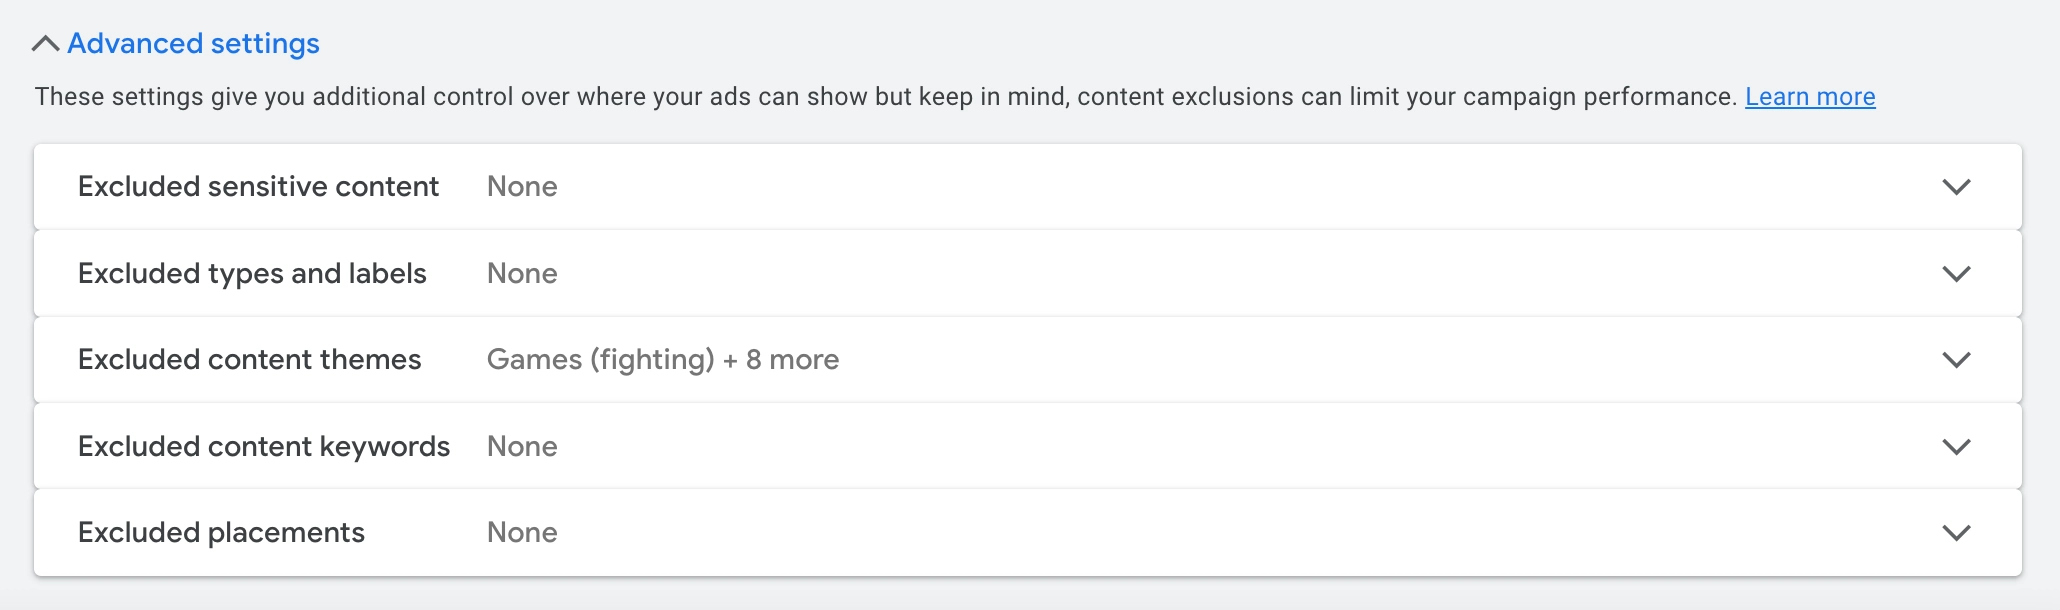This screenshot has width=2060, height=610.
Task: Click the Advanced settings heading text
Action: [x=193, y=44]
